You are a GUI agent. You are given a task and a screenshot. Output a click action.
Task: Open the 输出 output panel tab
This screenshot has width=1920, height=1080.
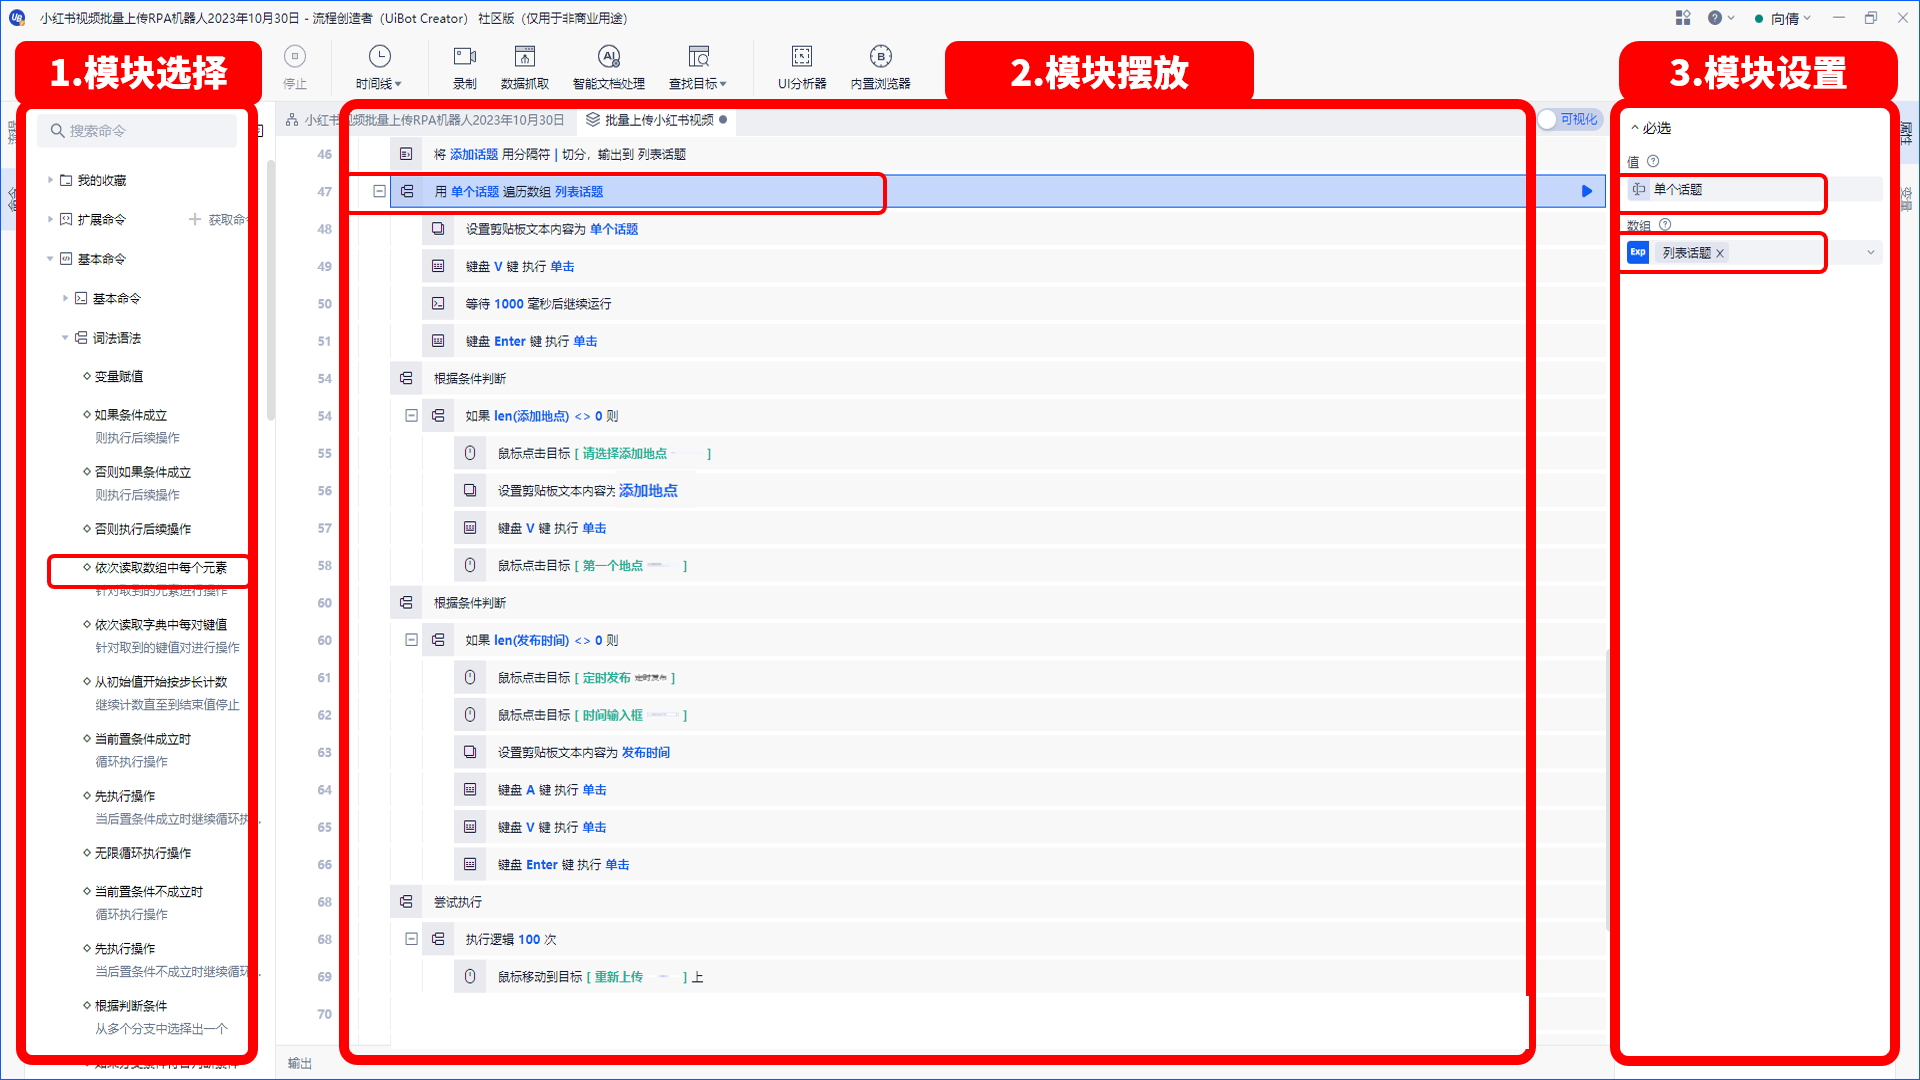click(300, 1063)
